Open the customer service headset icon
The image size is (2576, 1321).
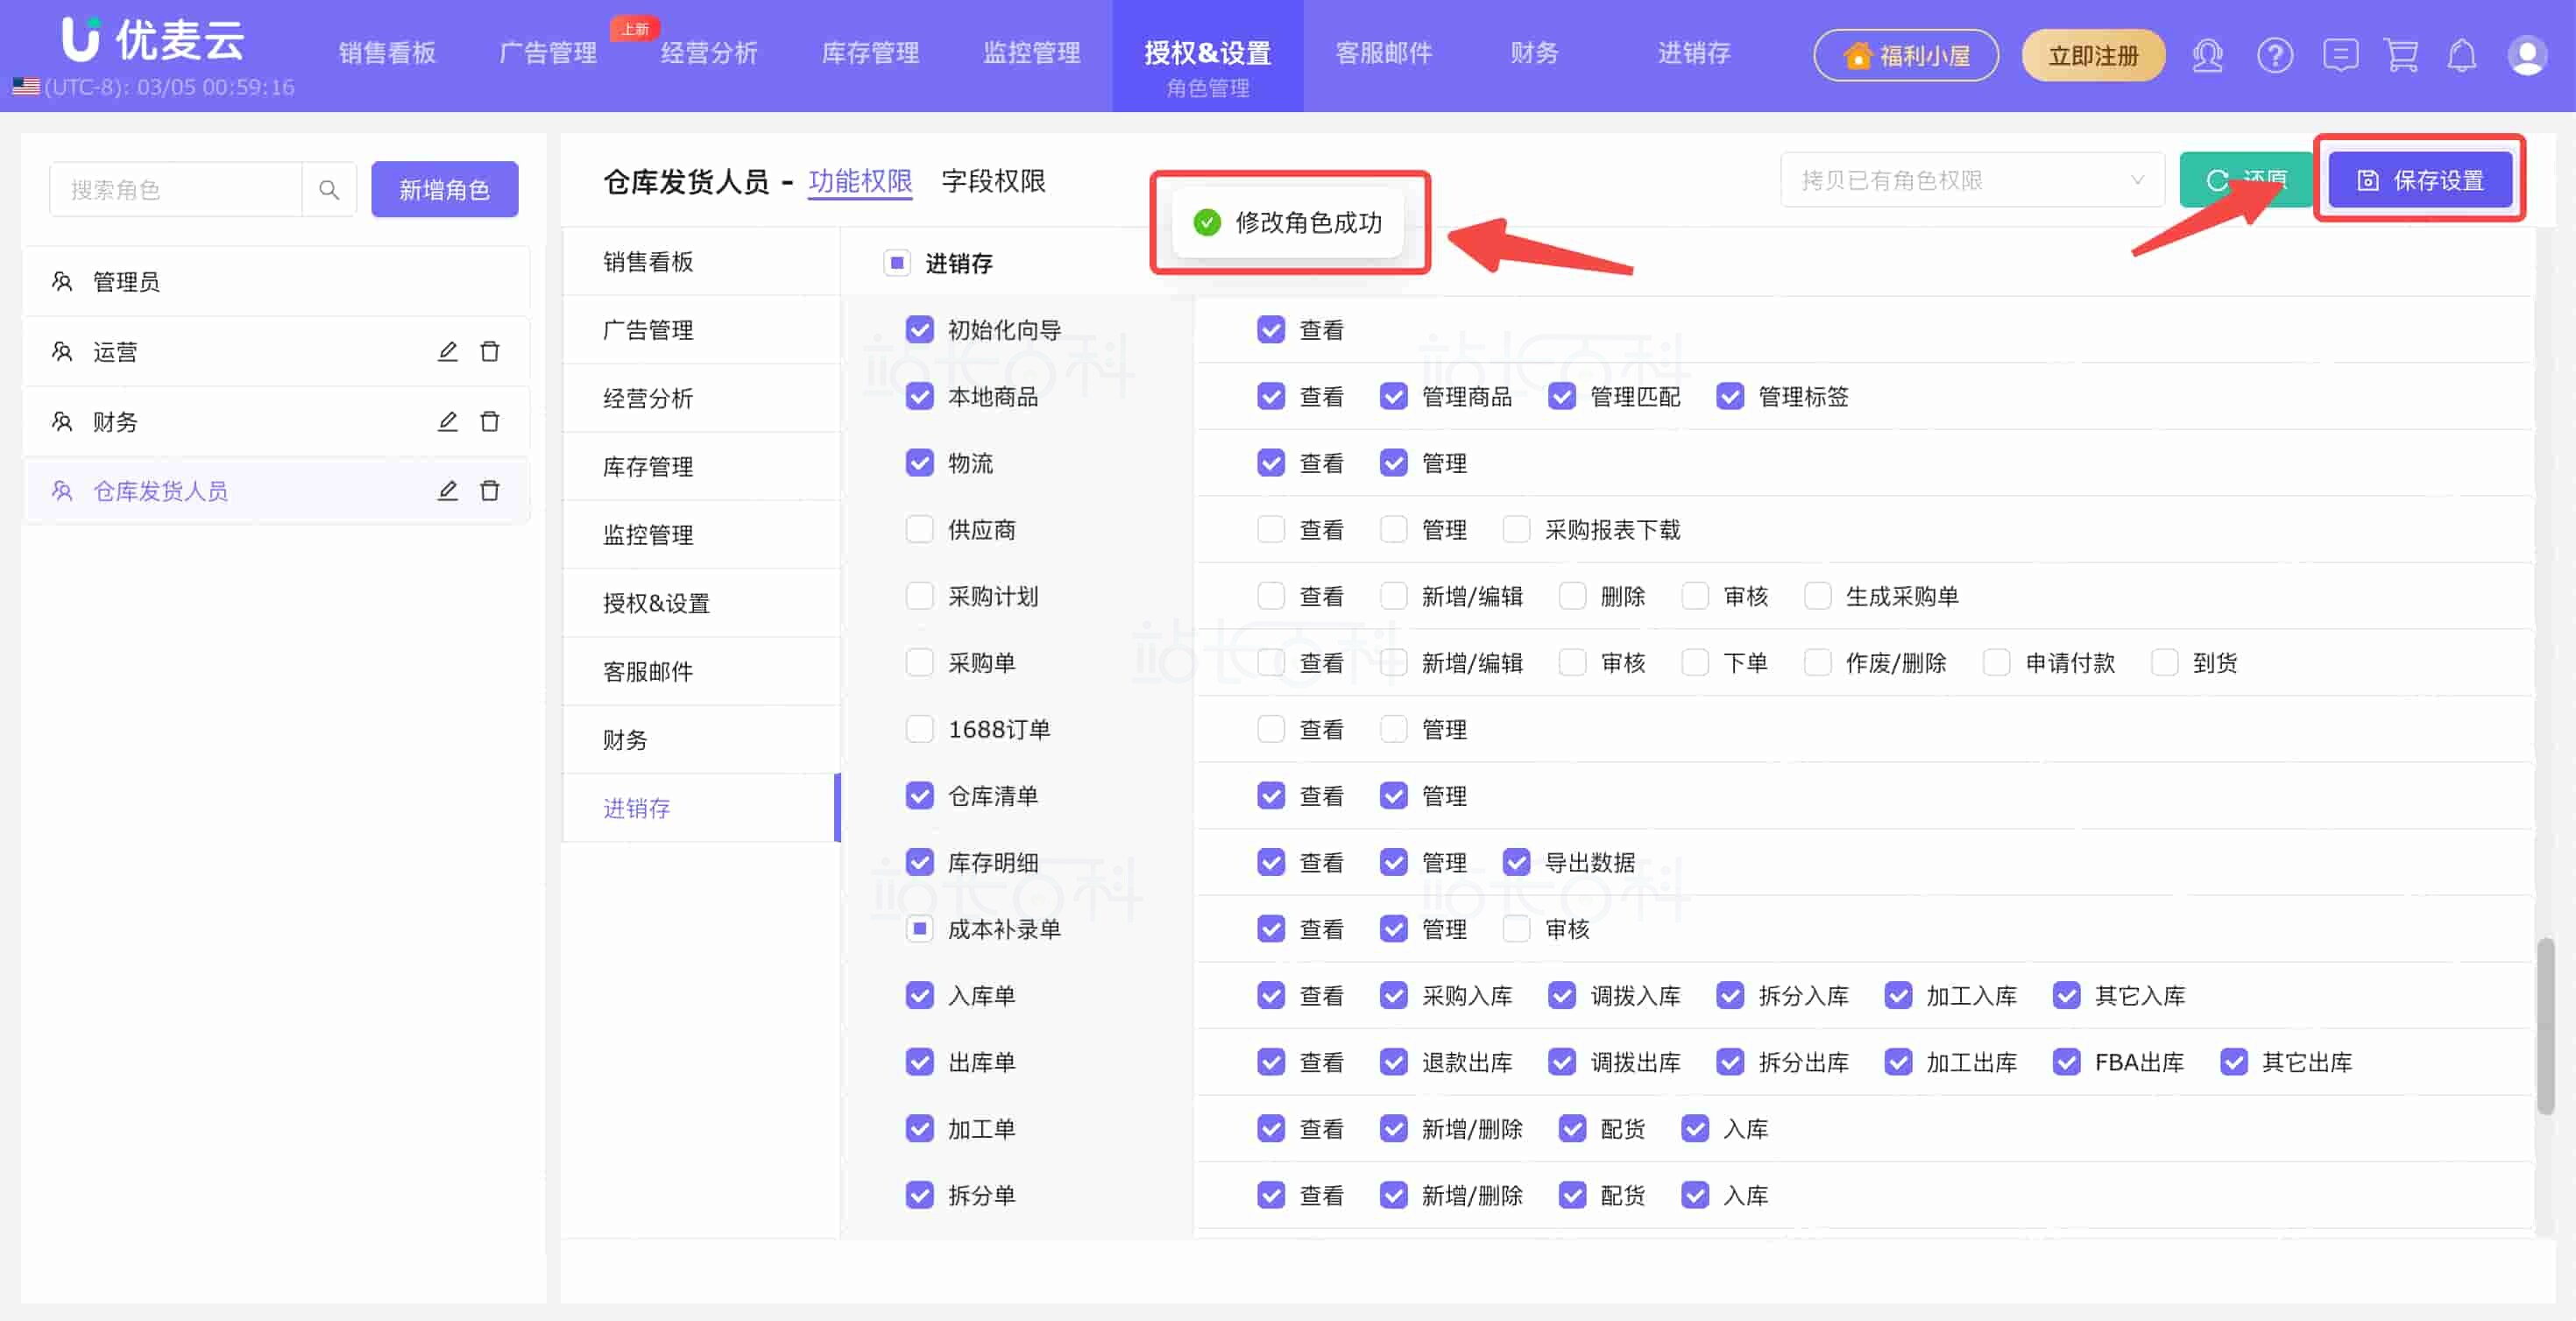(2207, 55)
